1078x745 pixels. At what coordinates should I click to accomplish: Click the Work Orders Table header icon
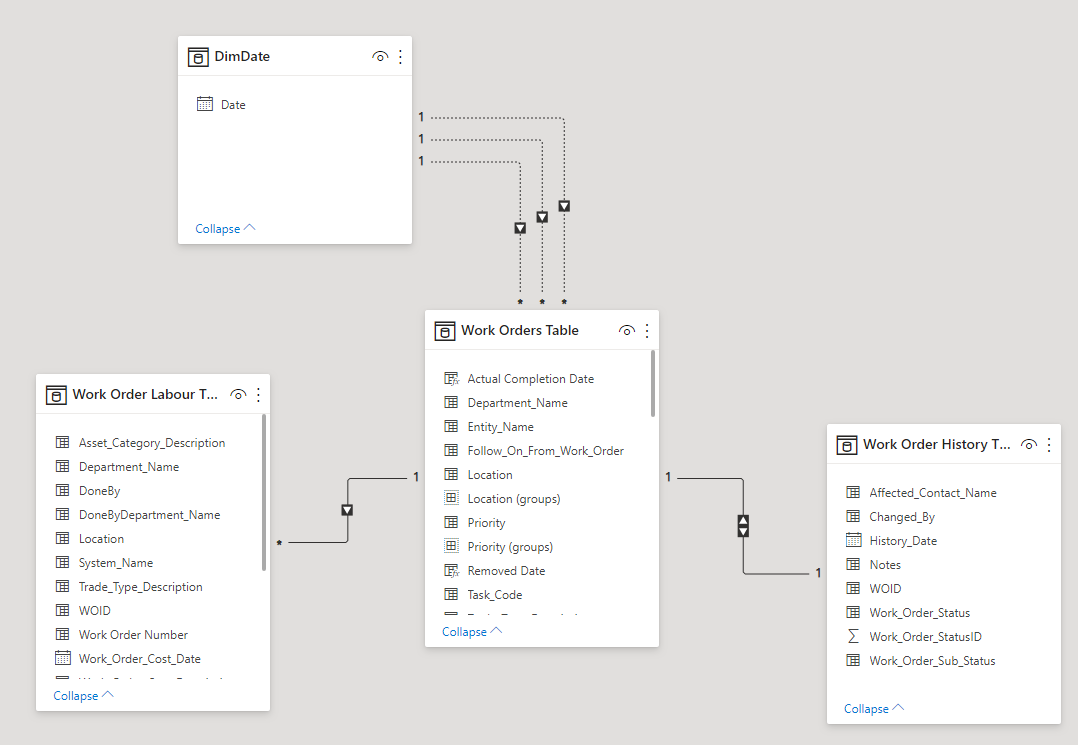(445, 331)
